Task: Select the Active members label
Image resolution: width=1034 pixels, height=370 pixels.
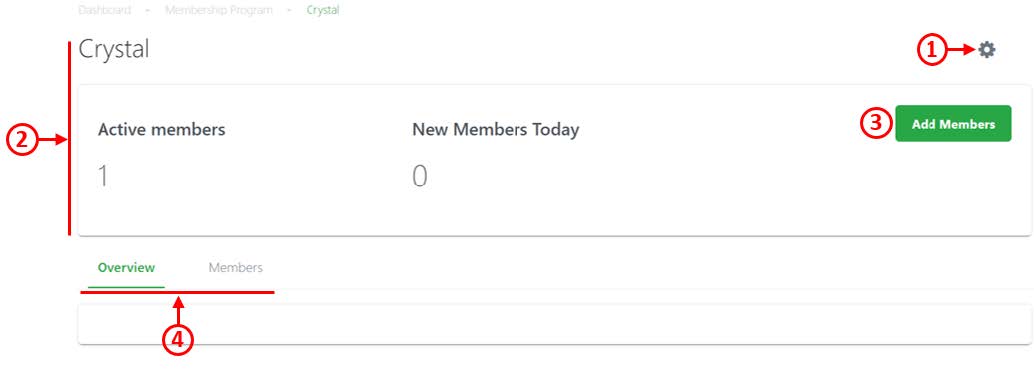Action: point(162,129)
